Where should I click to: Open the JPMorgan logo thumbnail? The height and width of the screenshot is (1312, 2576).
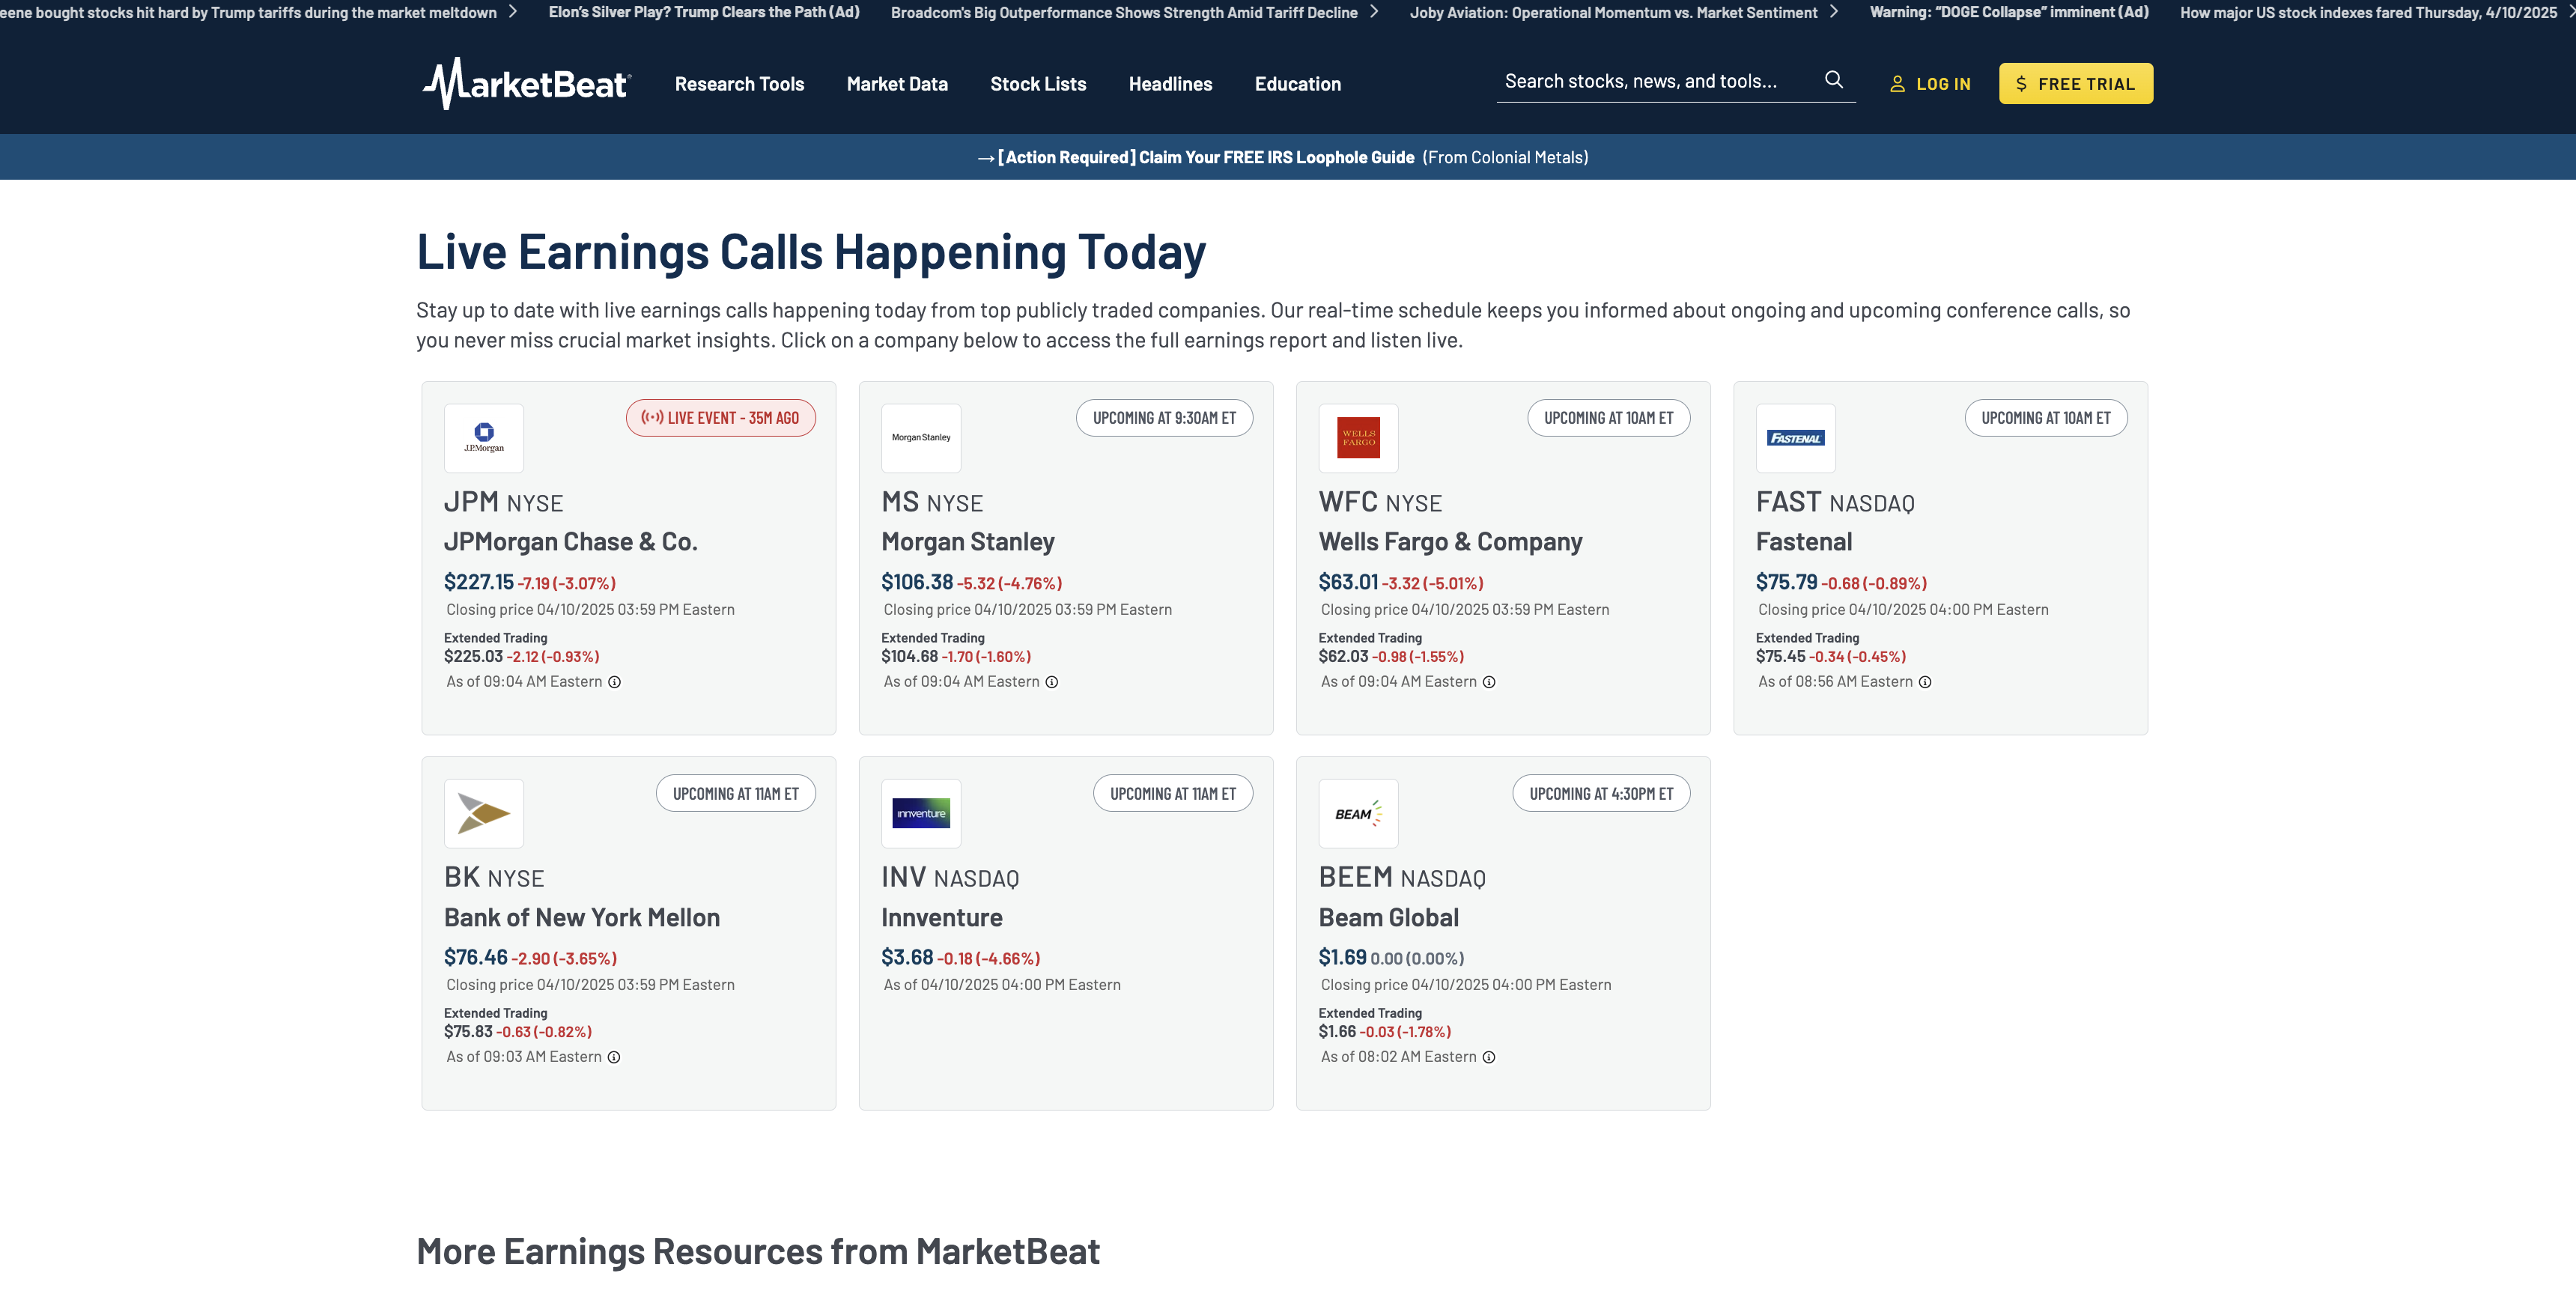[484, 438]
